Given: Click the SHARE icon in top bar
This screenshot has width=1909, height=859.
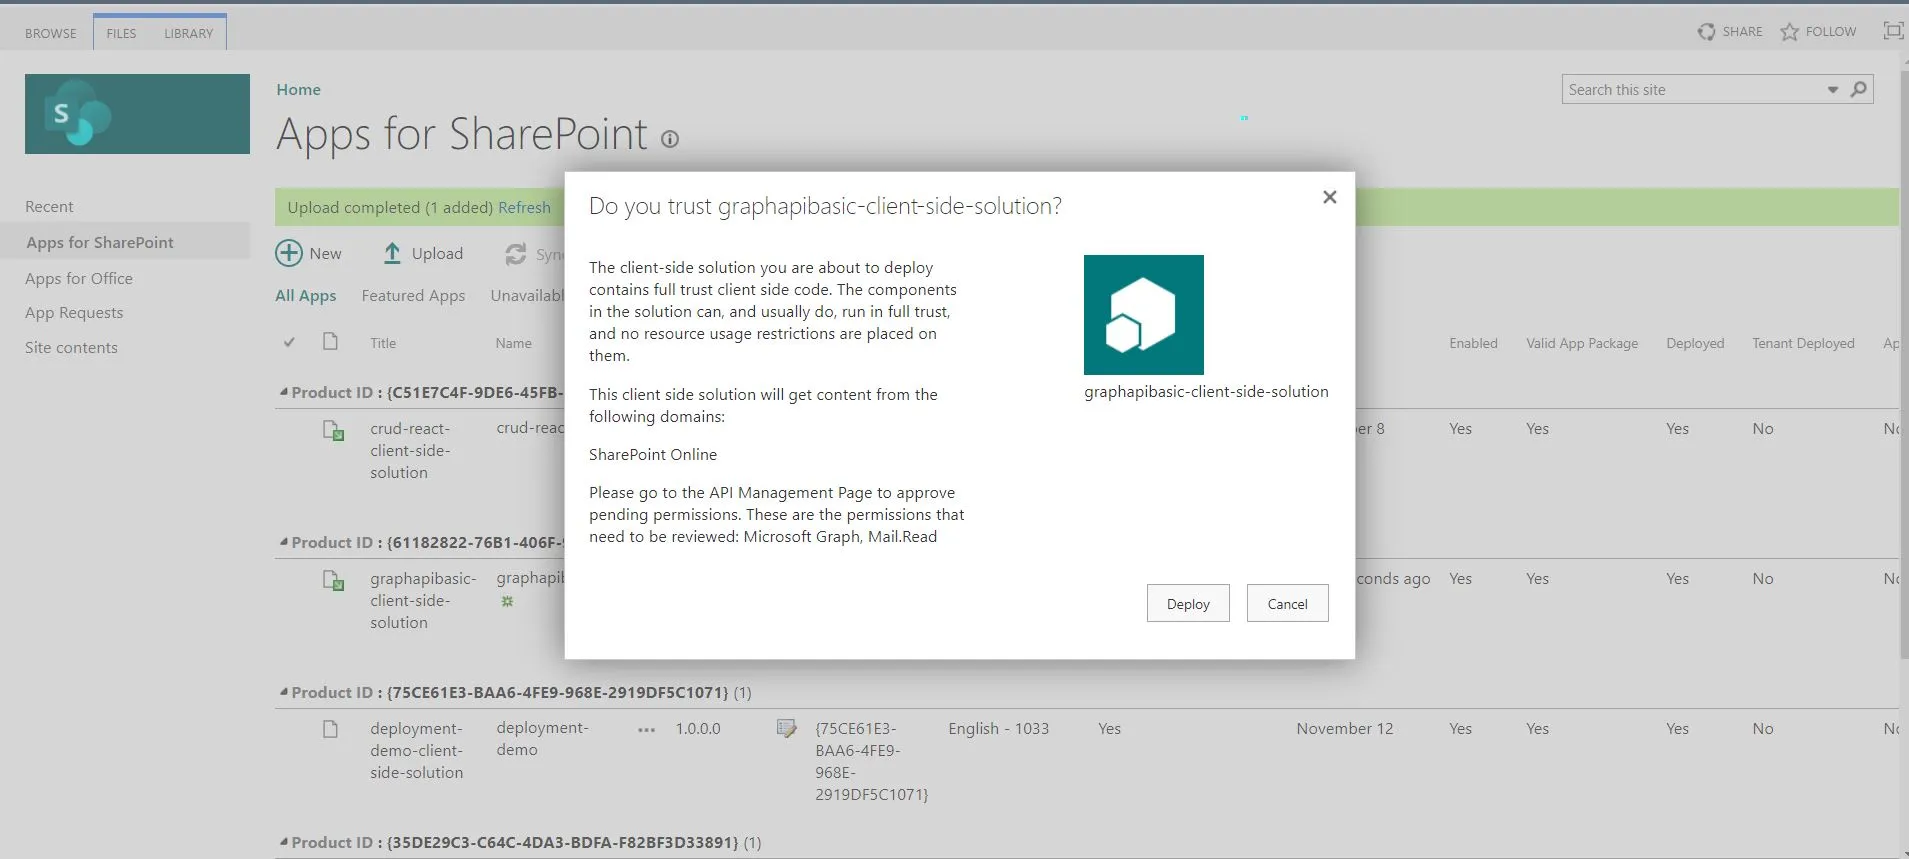Looking at the screenshot, I should coord(1706,32).
